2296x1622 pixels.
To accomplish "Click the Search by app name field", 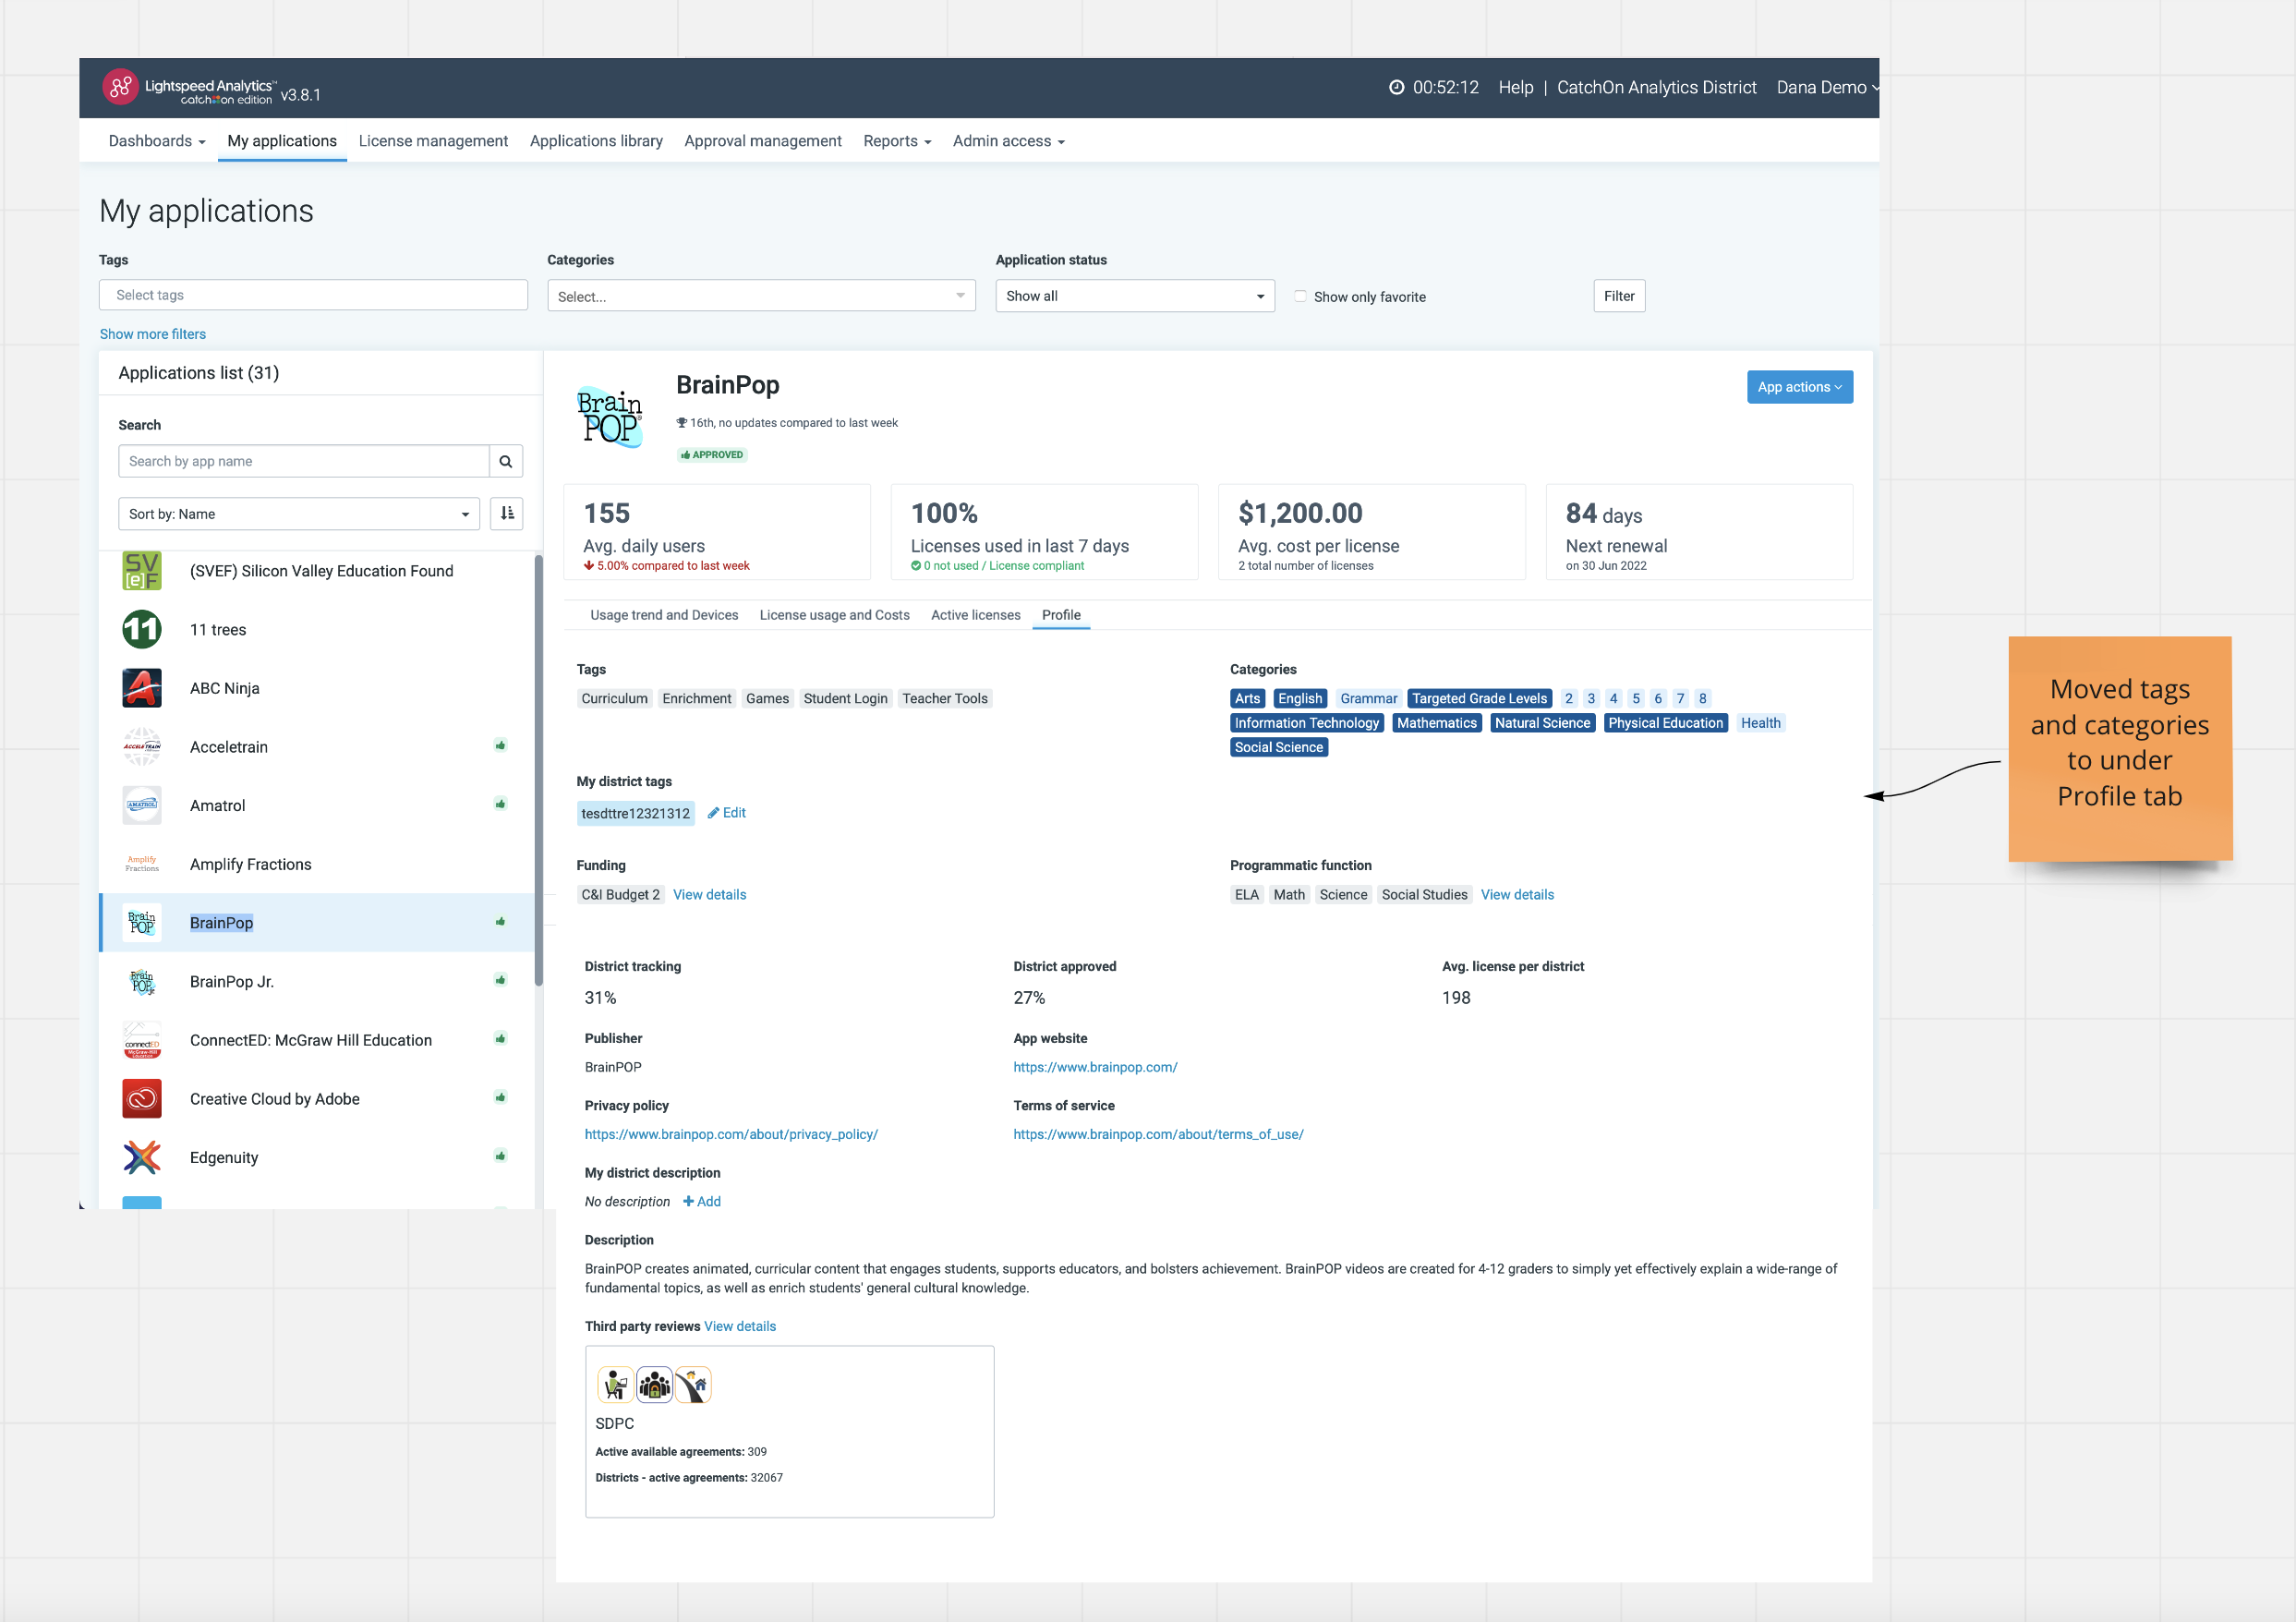I will click(304, 461).
